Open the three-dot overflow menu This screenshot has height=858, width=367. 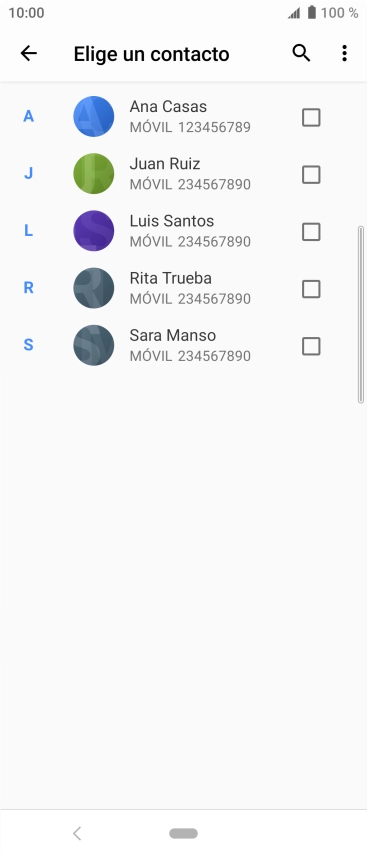point(344,53)
